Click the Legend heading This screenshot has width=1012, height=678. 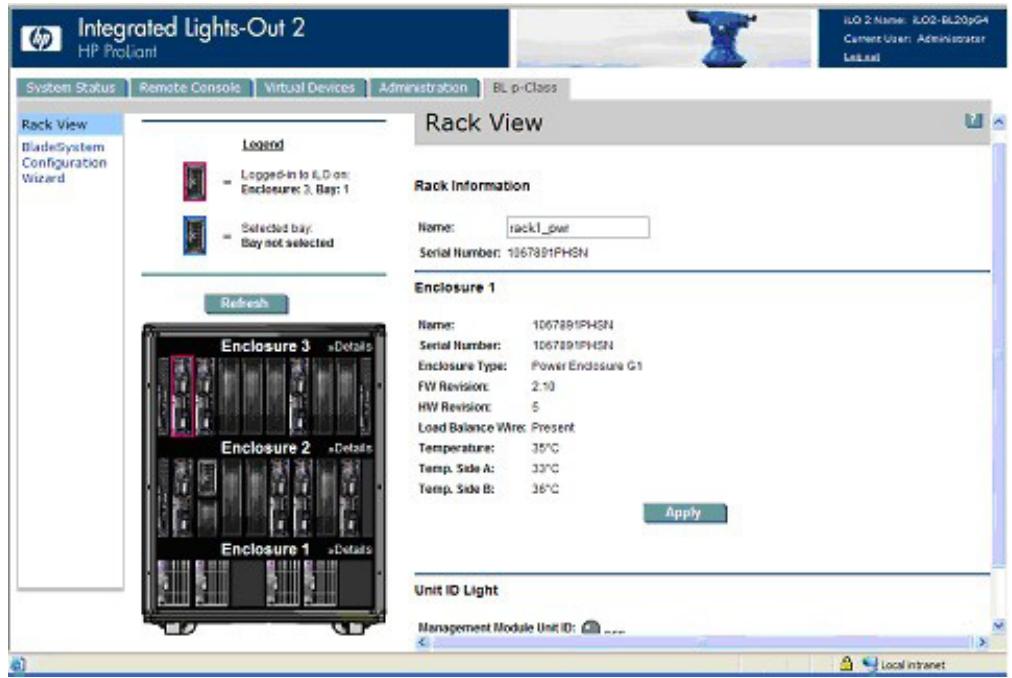click(263, 145)
